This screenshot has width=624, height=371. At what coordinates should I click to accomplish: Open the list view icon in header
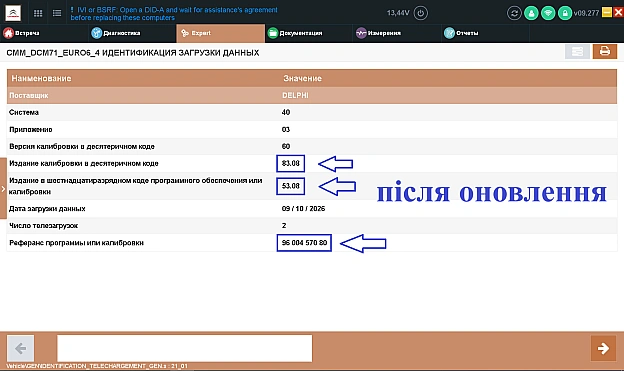pos(57,13)
